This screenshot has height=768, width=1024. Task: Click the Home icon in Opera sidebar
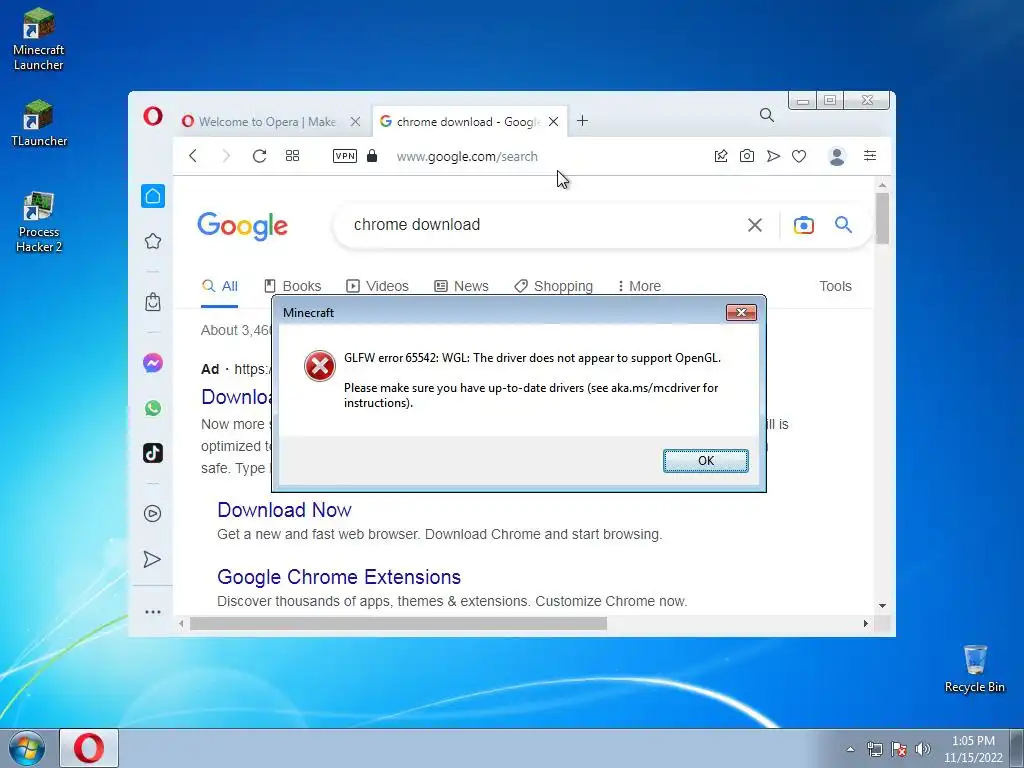pyautogui.click(x=153, y=196)
